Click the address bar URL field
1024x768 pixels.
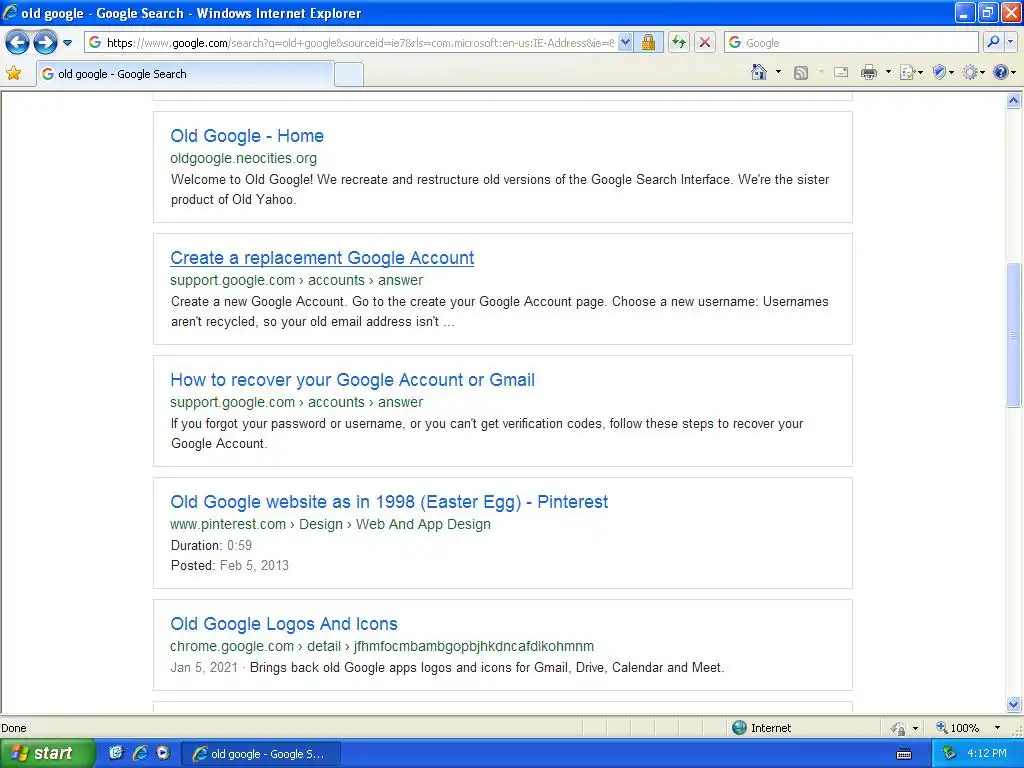click(359, 42)
